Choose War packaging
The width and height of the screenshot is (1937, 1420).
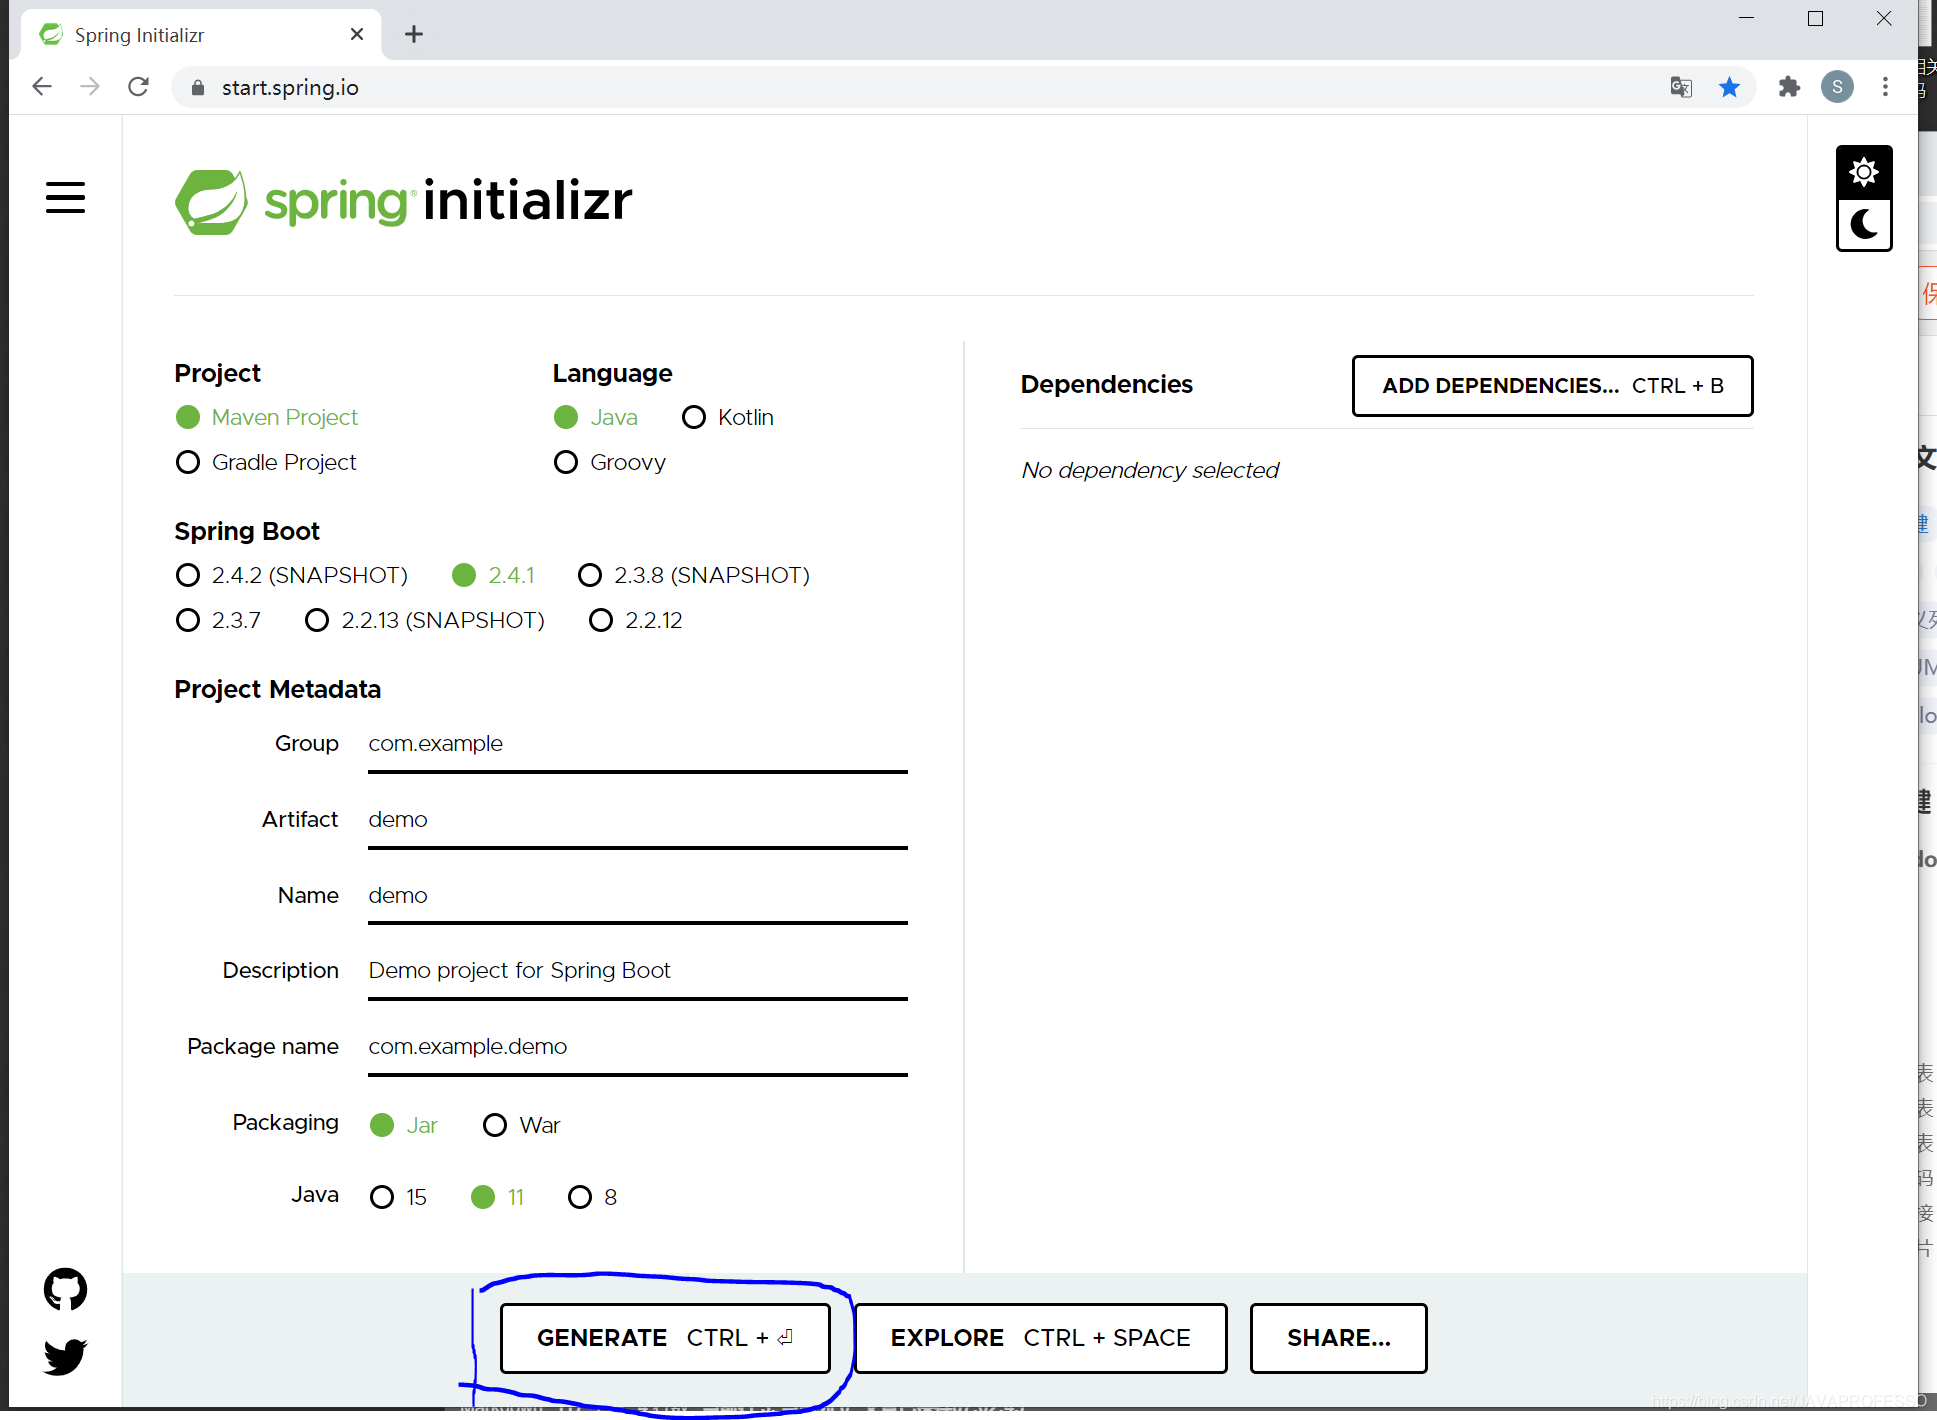(522, 1125)
